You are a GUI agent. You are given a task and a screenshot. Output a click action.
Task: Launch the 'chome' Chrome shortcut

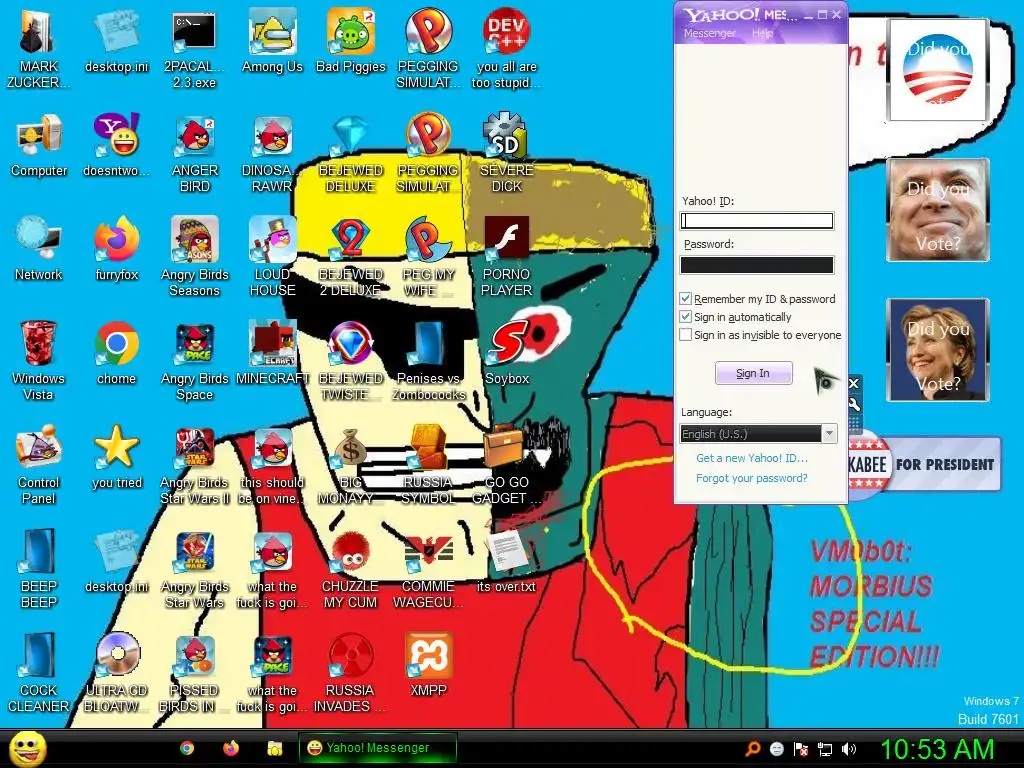(116, 353)
